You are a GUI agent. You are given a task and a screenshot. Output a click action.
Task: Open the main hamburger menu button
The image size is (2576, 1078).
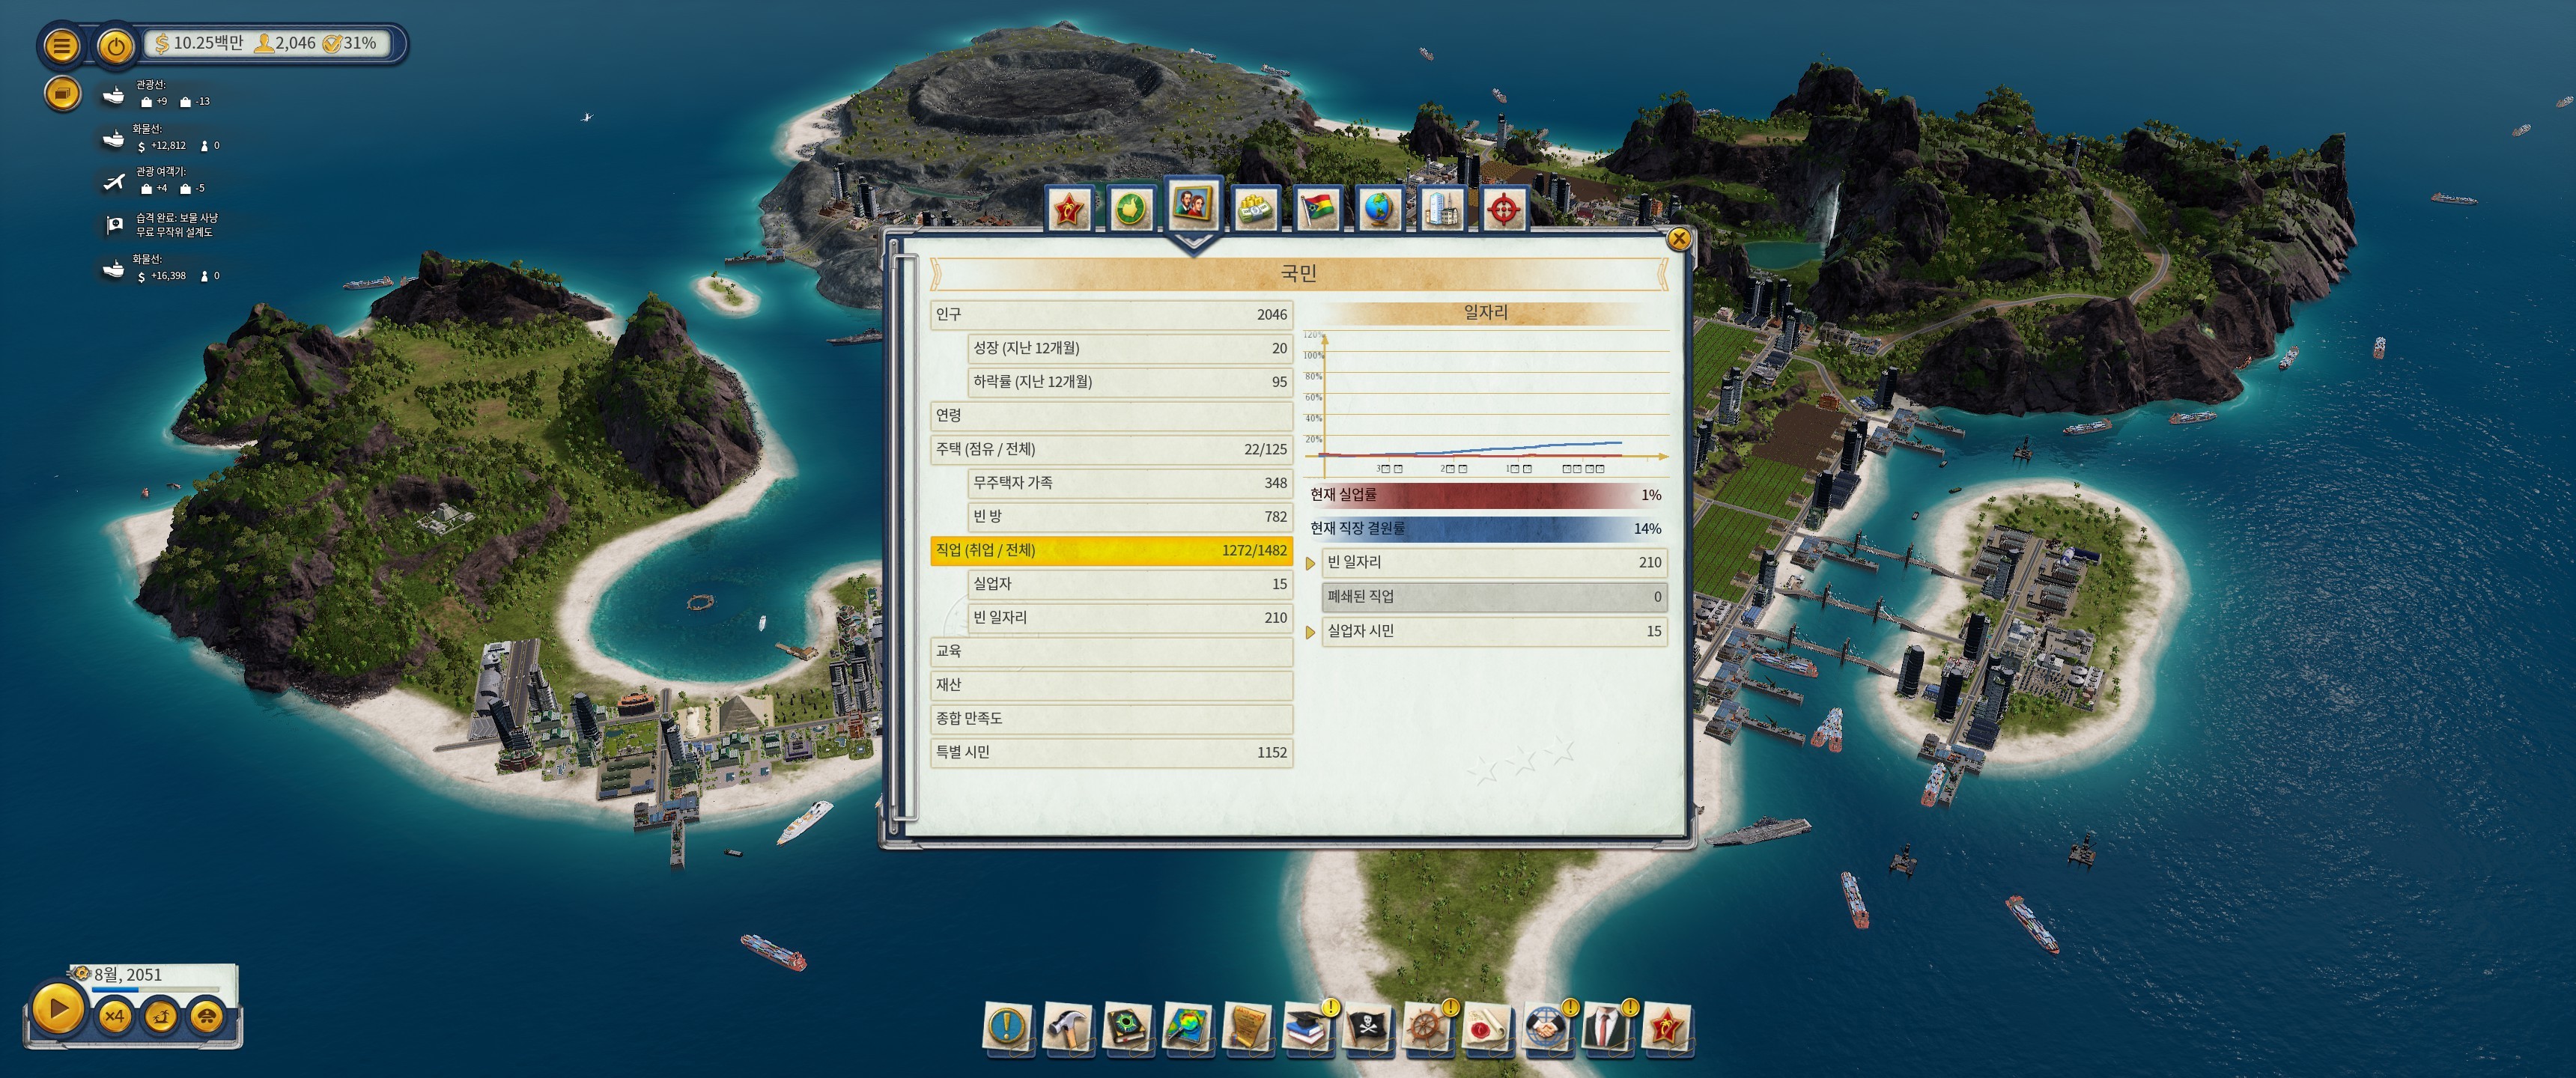[x=61, y=46]
